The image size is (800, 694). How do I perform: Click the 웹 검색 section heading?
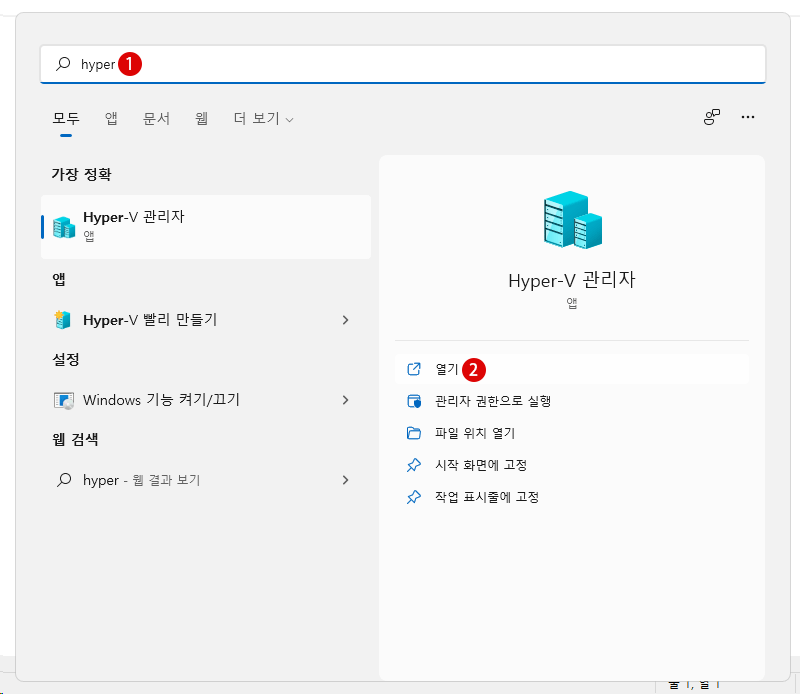[75, 439]
